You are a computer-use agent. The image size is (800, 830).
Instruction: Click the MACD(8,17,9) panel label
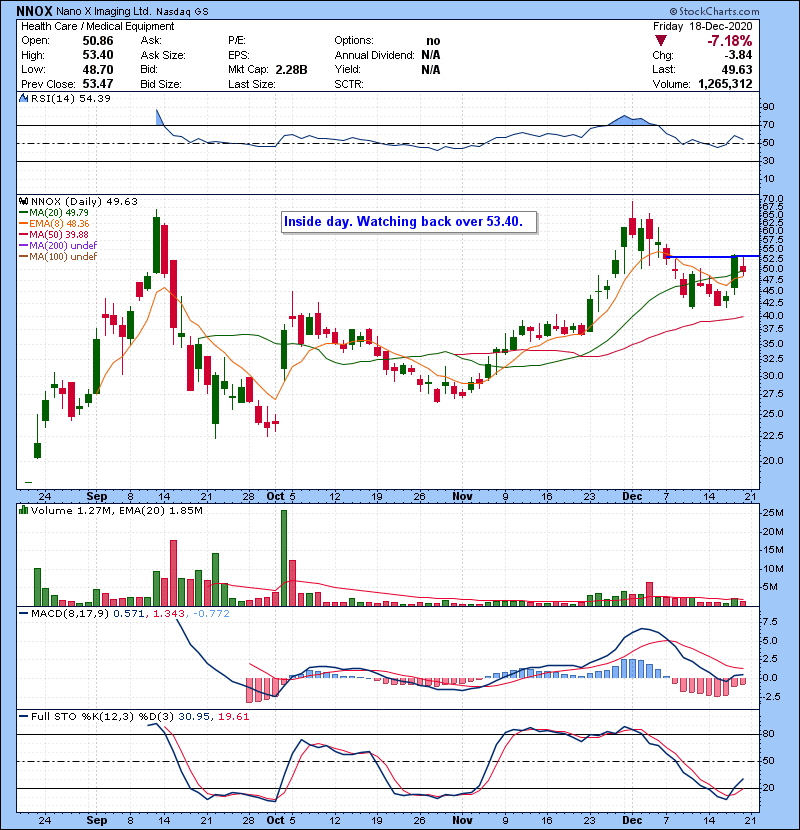(x=70, y=614)
